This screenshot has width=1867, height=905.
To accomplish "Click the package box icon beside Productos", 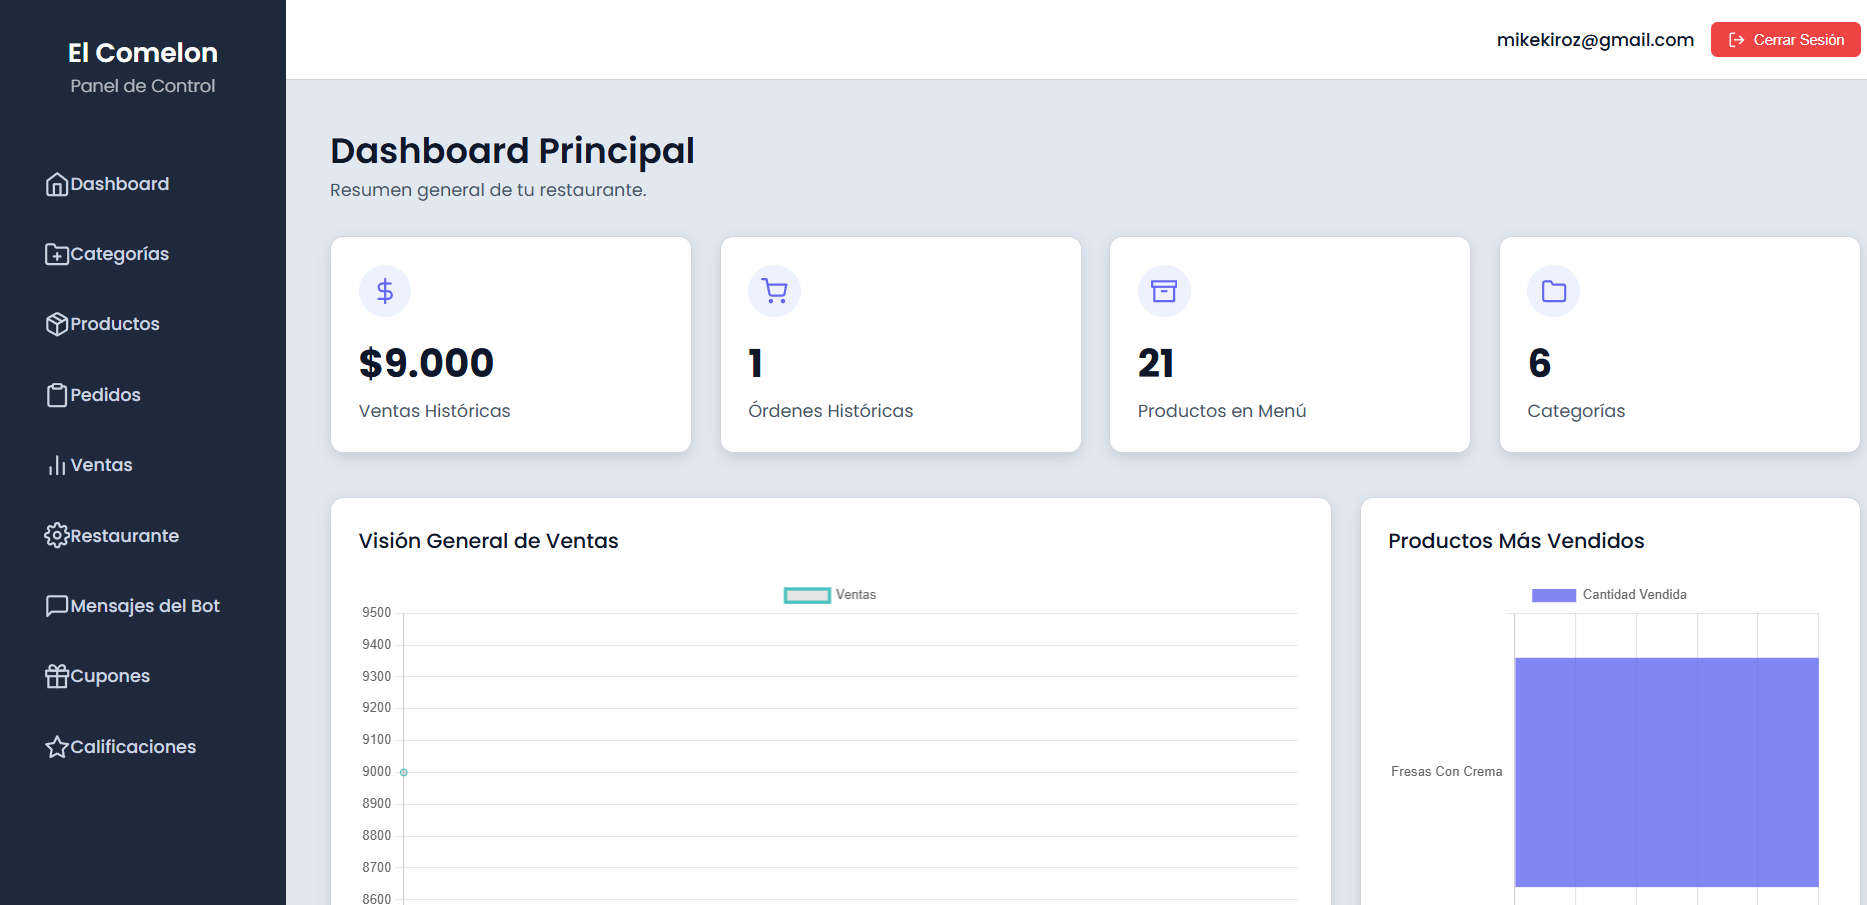I will 57,324.
